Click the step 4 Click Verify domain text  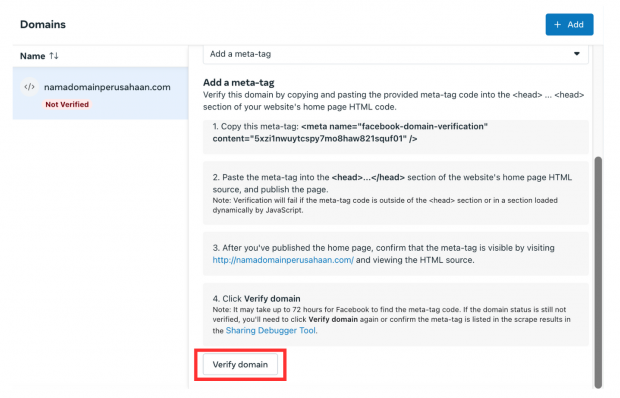click(256, 299)
